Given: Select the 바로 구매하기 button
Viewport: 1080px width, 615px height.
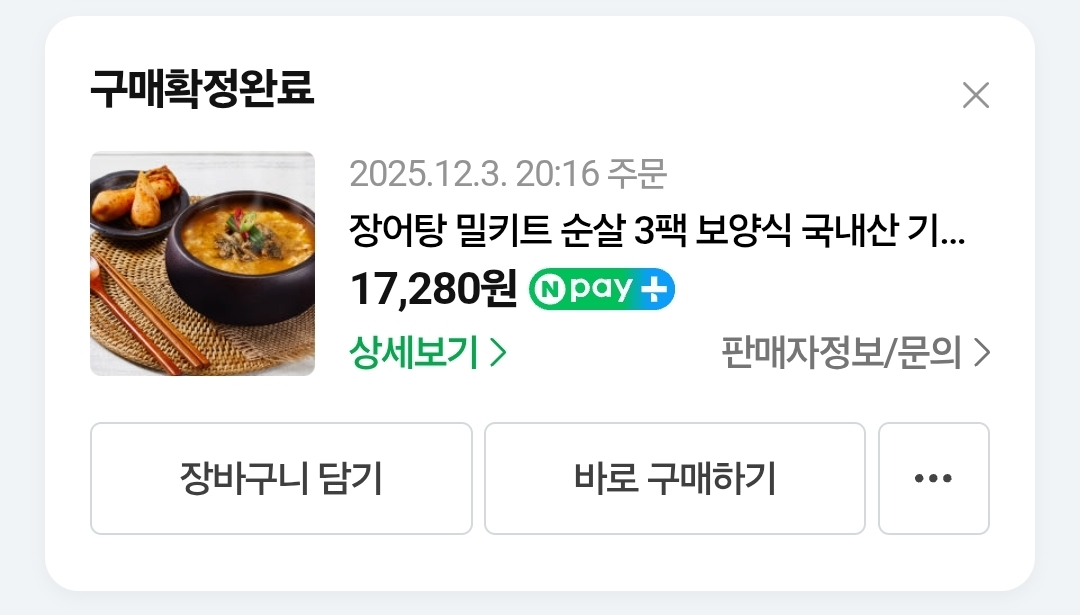Looking at the screenshot, I should click(x=674, y=478).
